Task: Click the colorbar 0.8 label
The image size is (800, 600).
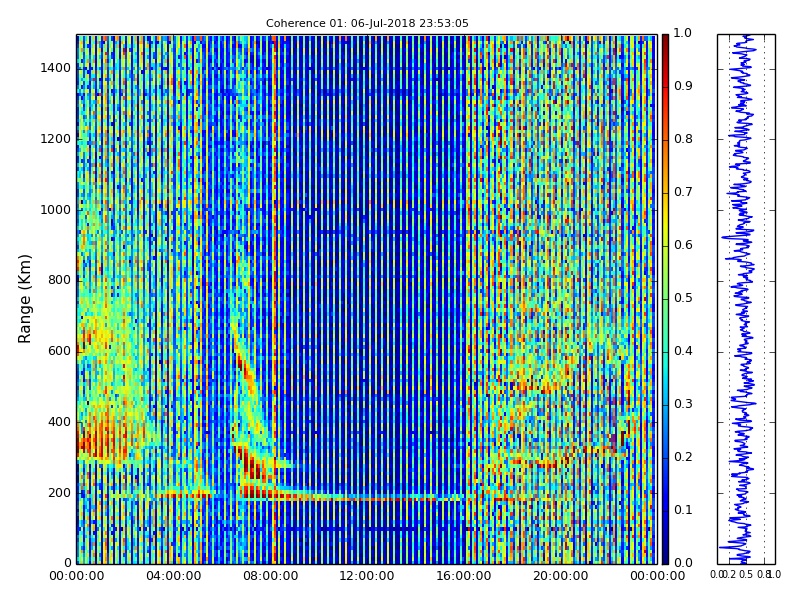Action: pyautogui.click(x=683, y=139)
